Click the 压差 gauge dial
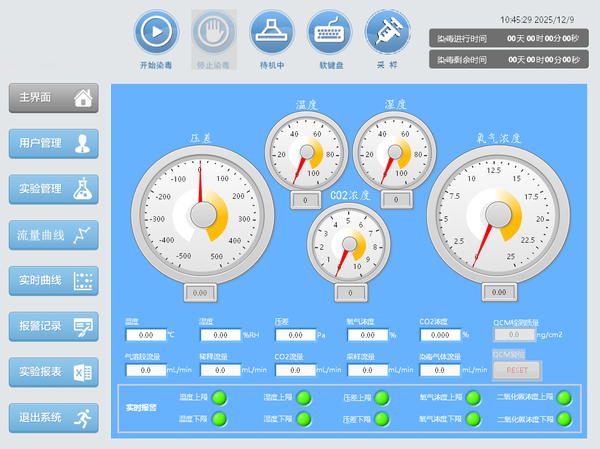600x449 pixels. click(202, 213)
